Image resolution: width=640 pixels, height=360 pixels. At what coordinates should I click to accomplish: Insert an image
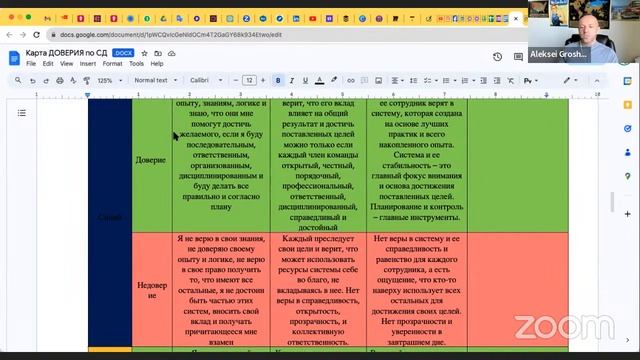(x=378, y=81)
